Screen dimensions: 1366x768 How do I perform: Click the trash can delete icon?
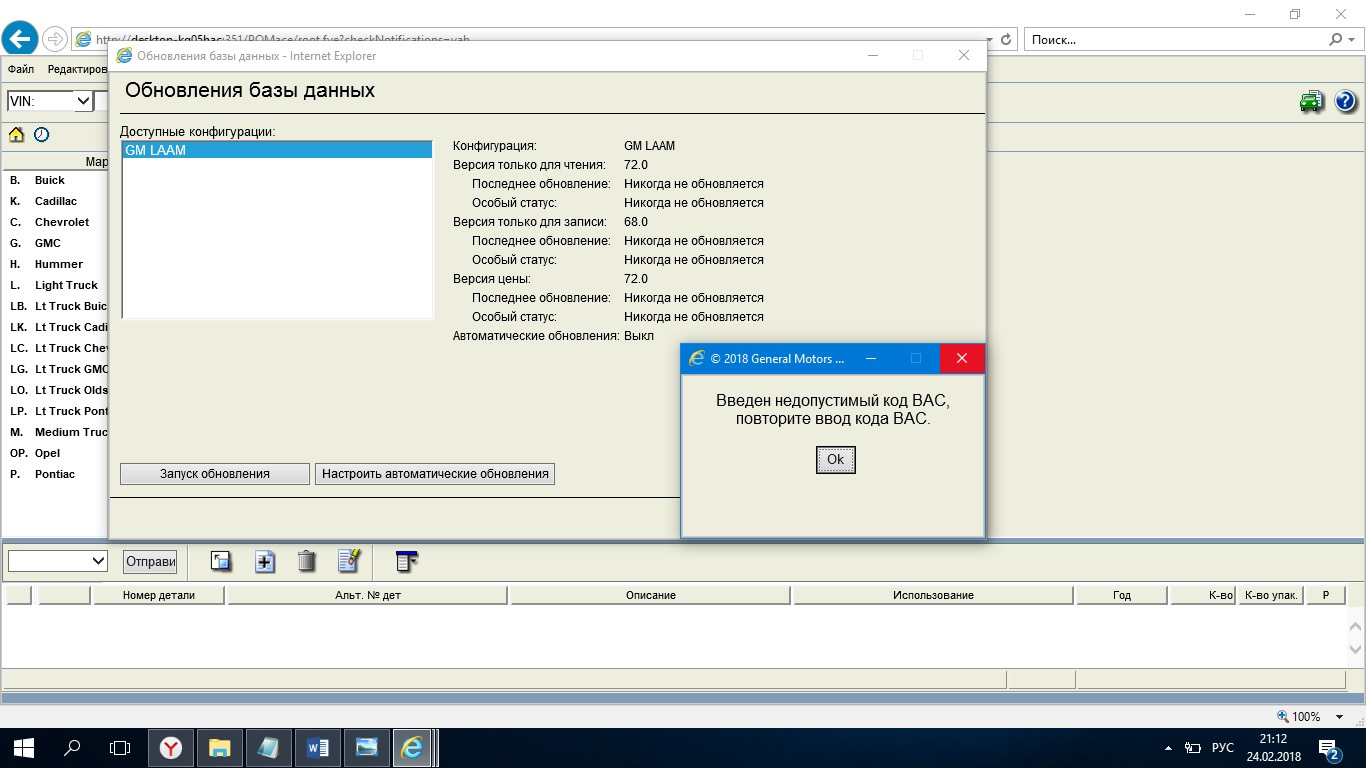tap(307, 562)
